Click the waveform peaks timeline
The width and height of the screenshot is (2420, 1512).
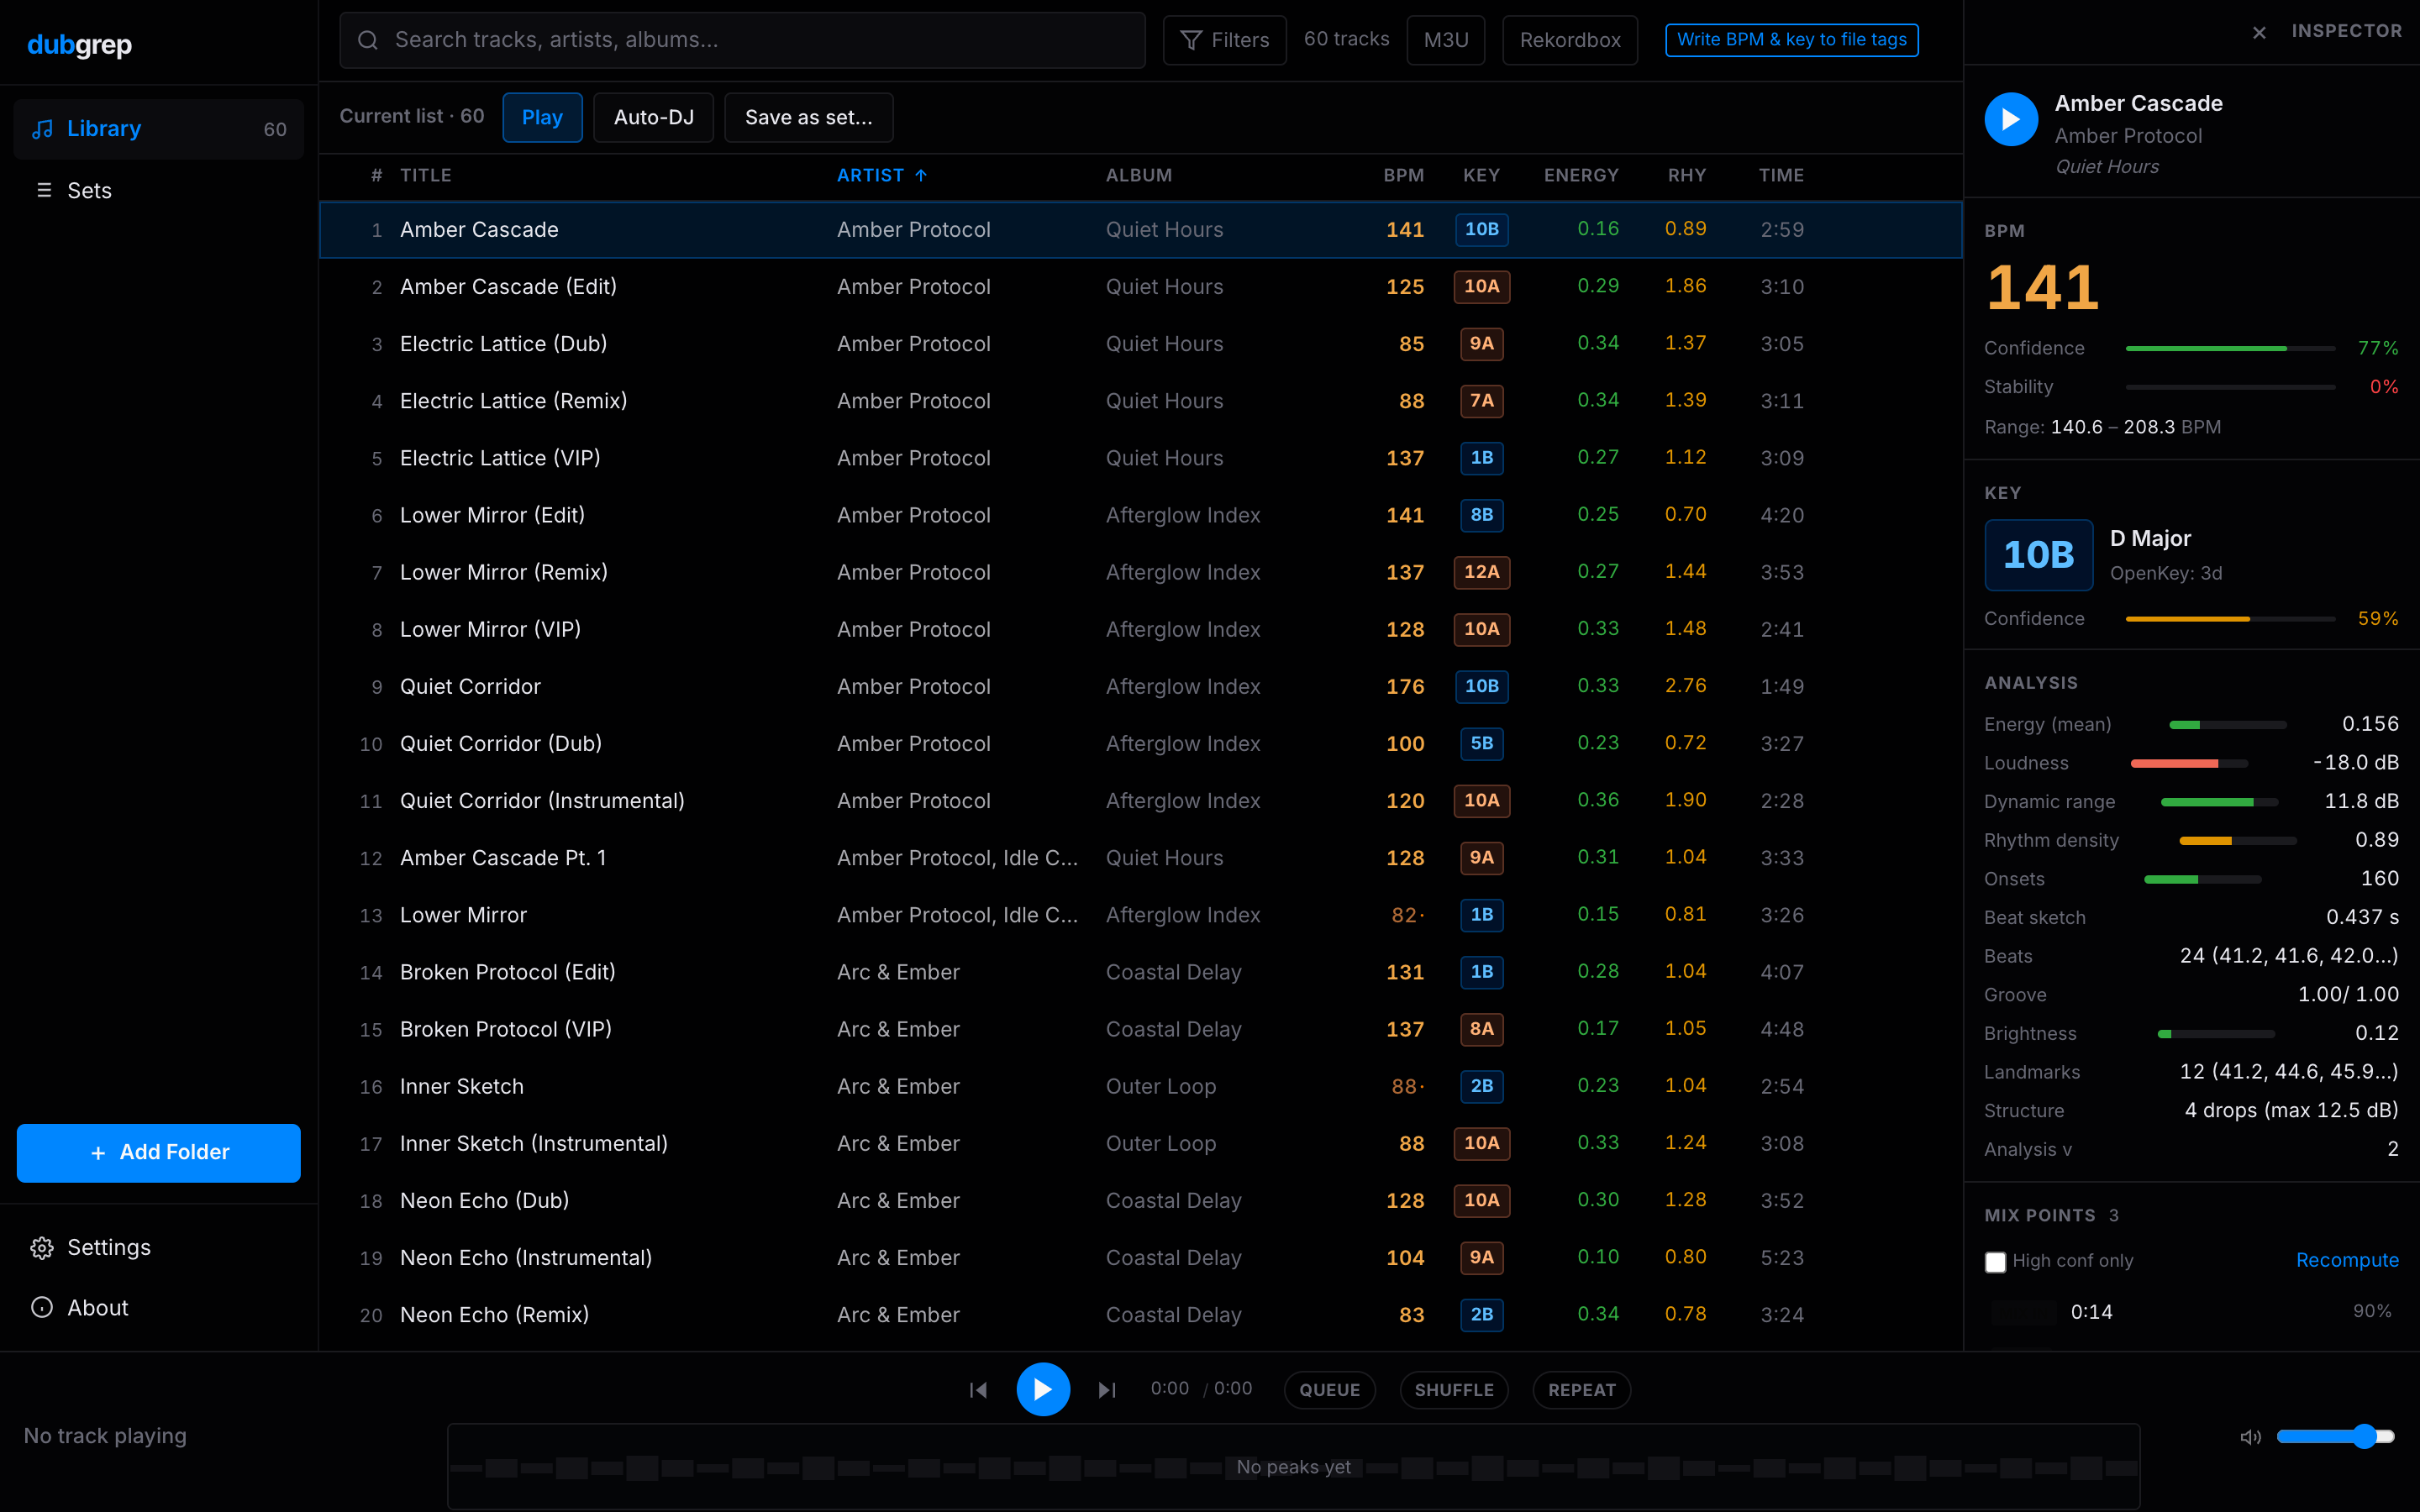(1293, 1466)
